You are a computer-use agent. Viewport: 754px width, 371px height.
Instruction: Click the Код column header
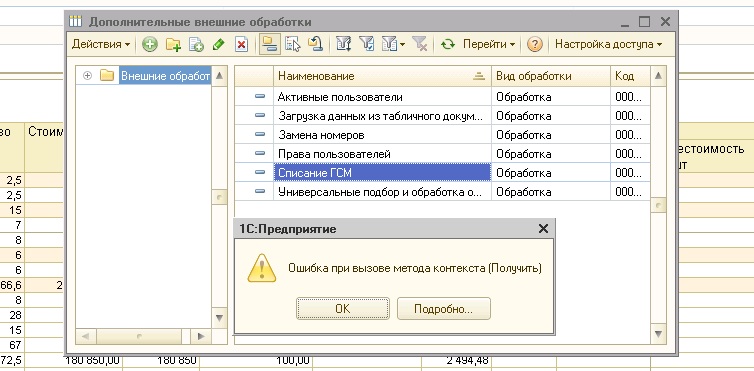point(630,76)
